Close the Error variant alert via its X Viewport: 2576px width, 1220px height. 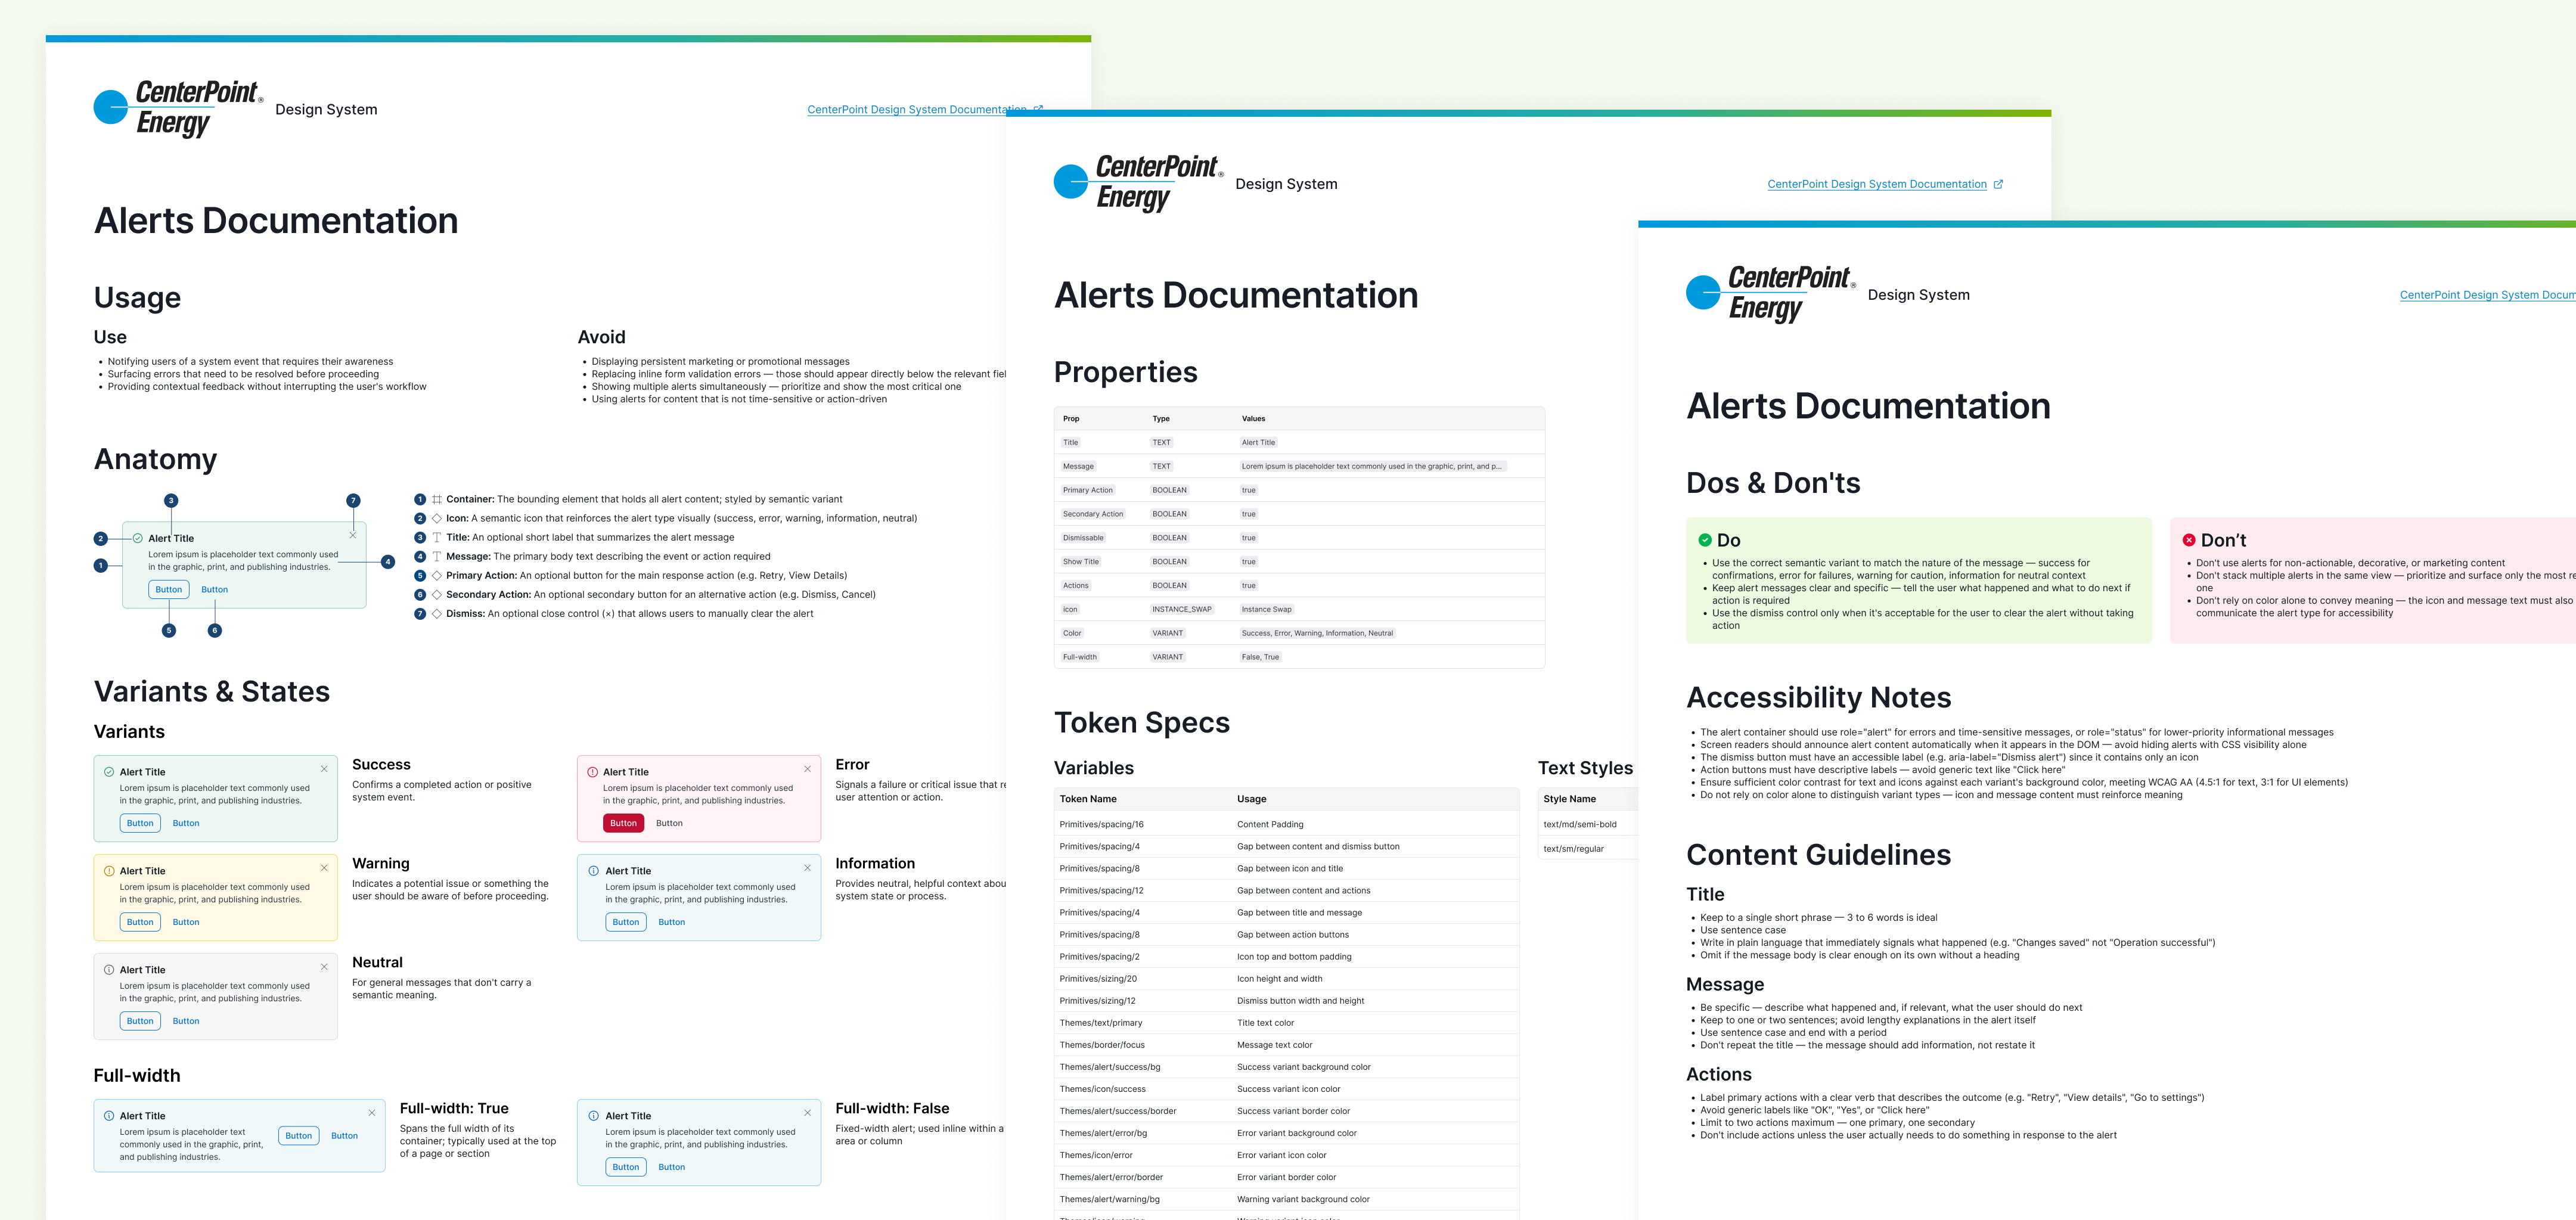point(807,769)
